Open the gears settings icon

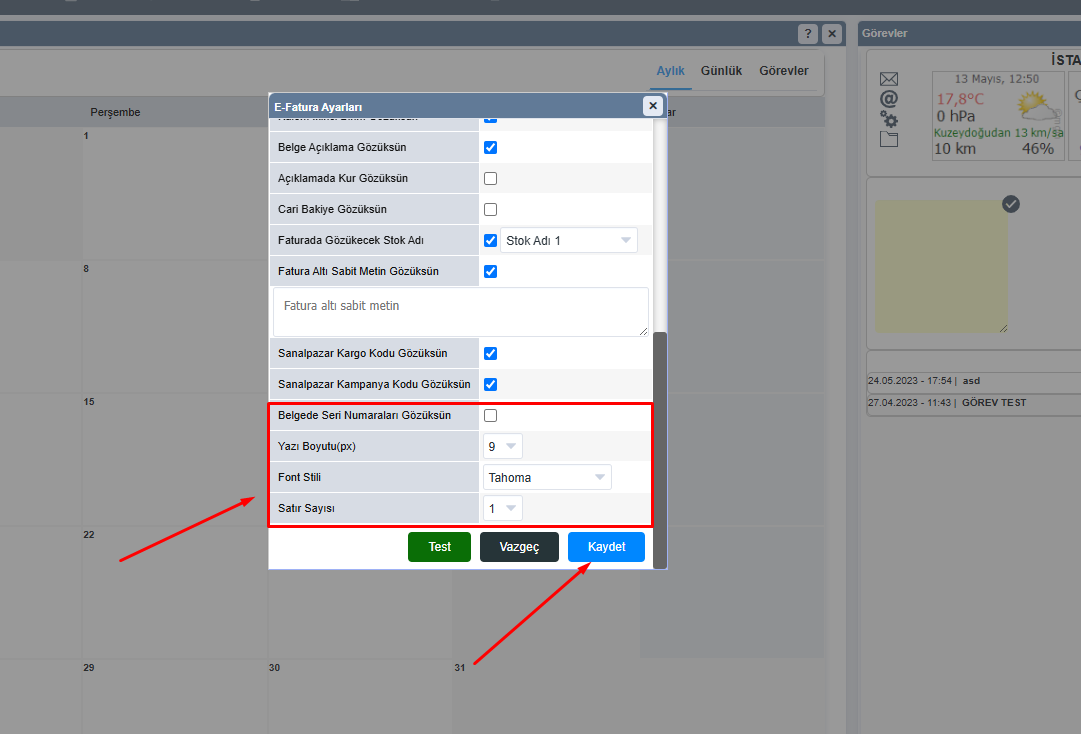pyautogui.click(x=889, y=119)
